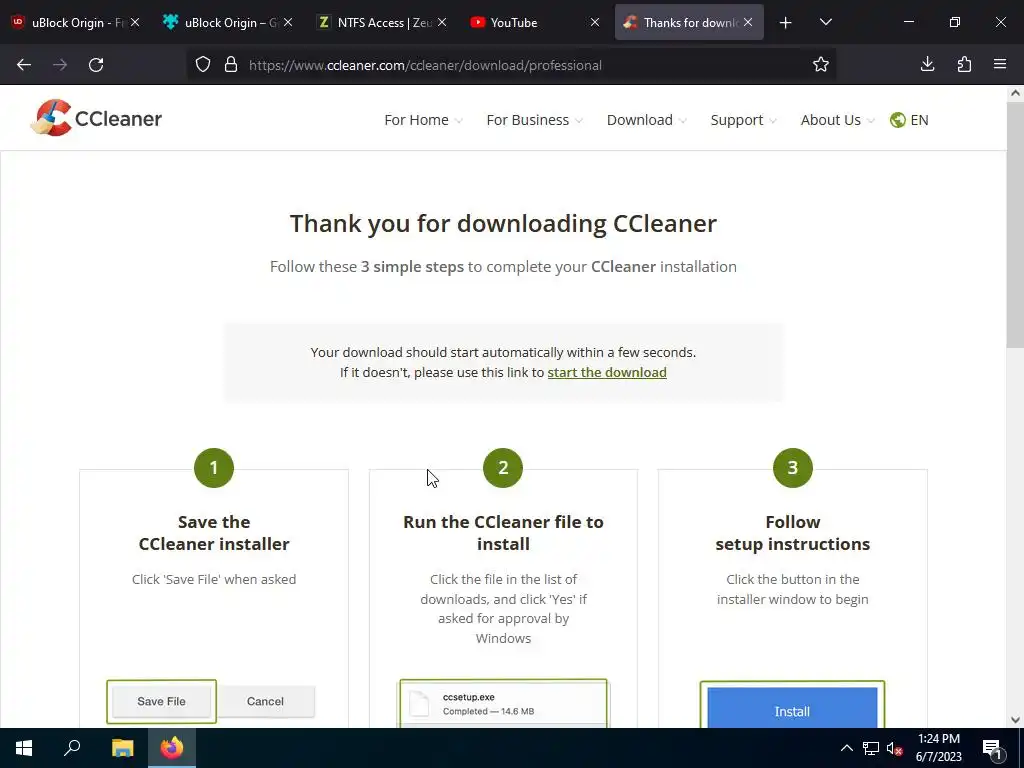Click the browser forward arrow
Screen dimensions: 1024x768
coord(60,65)
